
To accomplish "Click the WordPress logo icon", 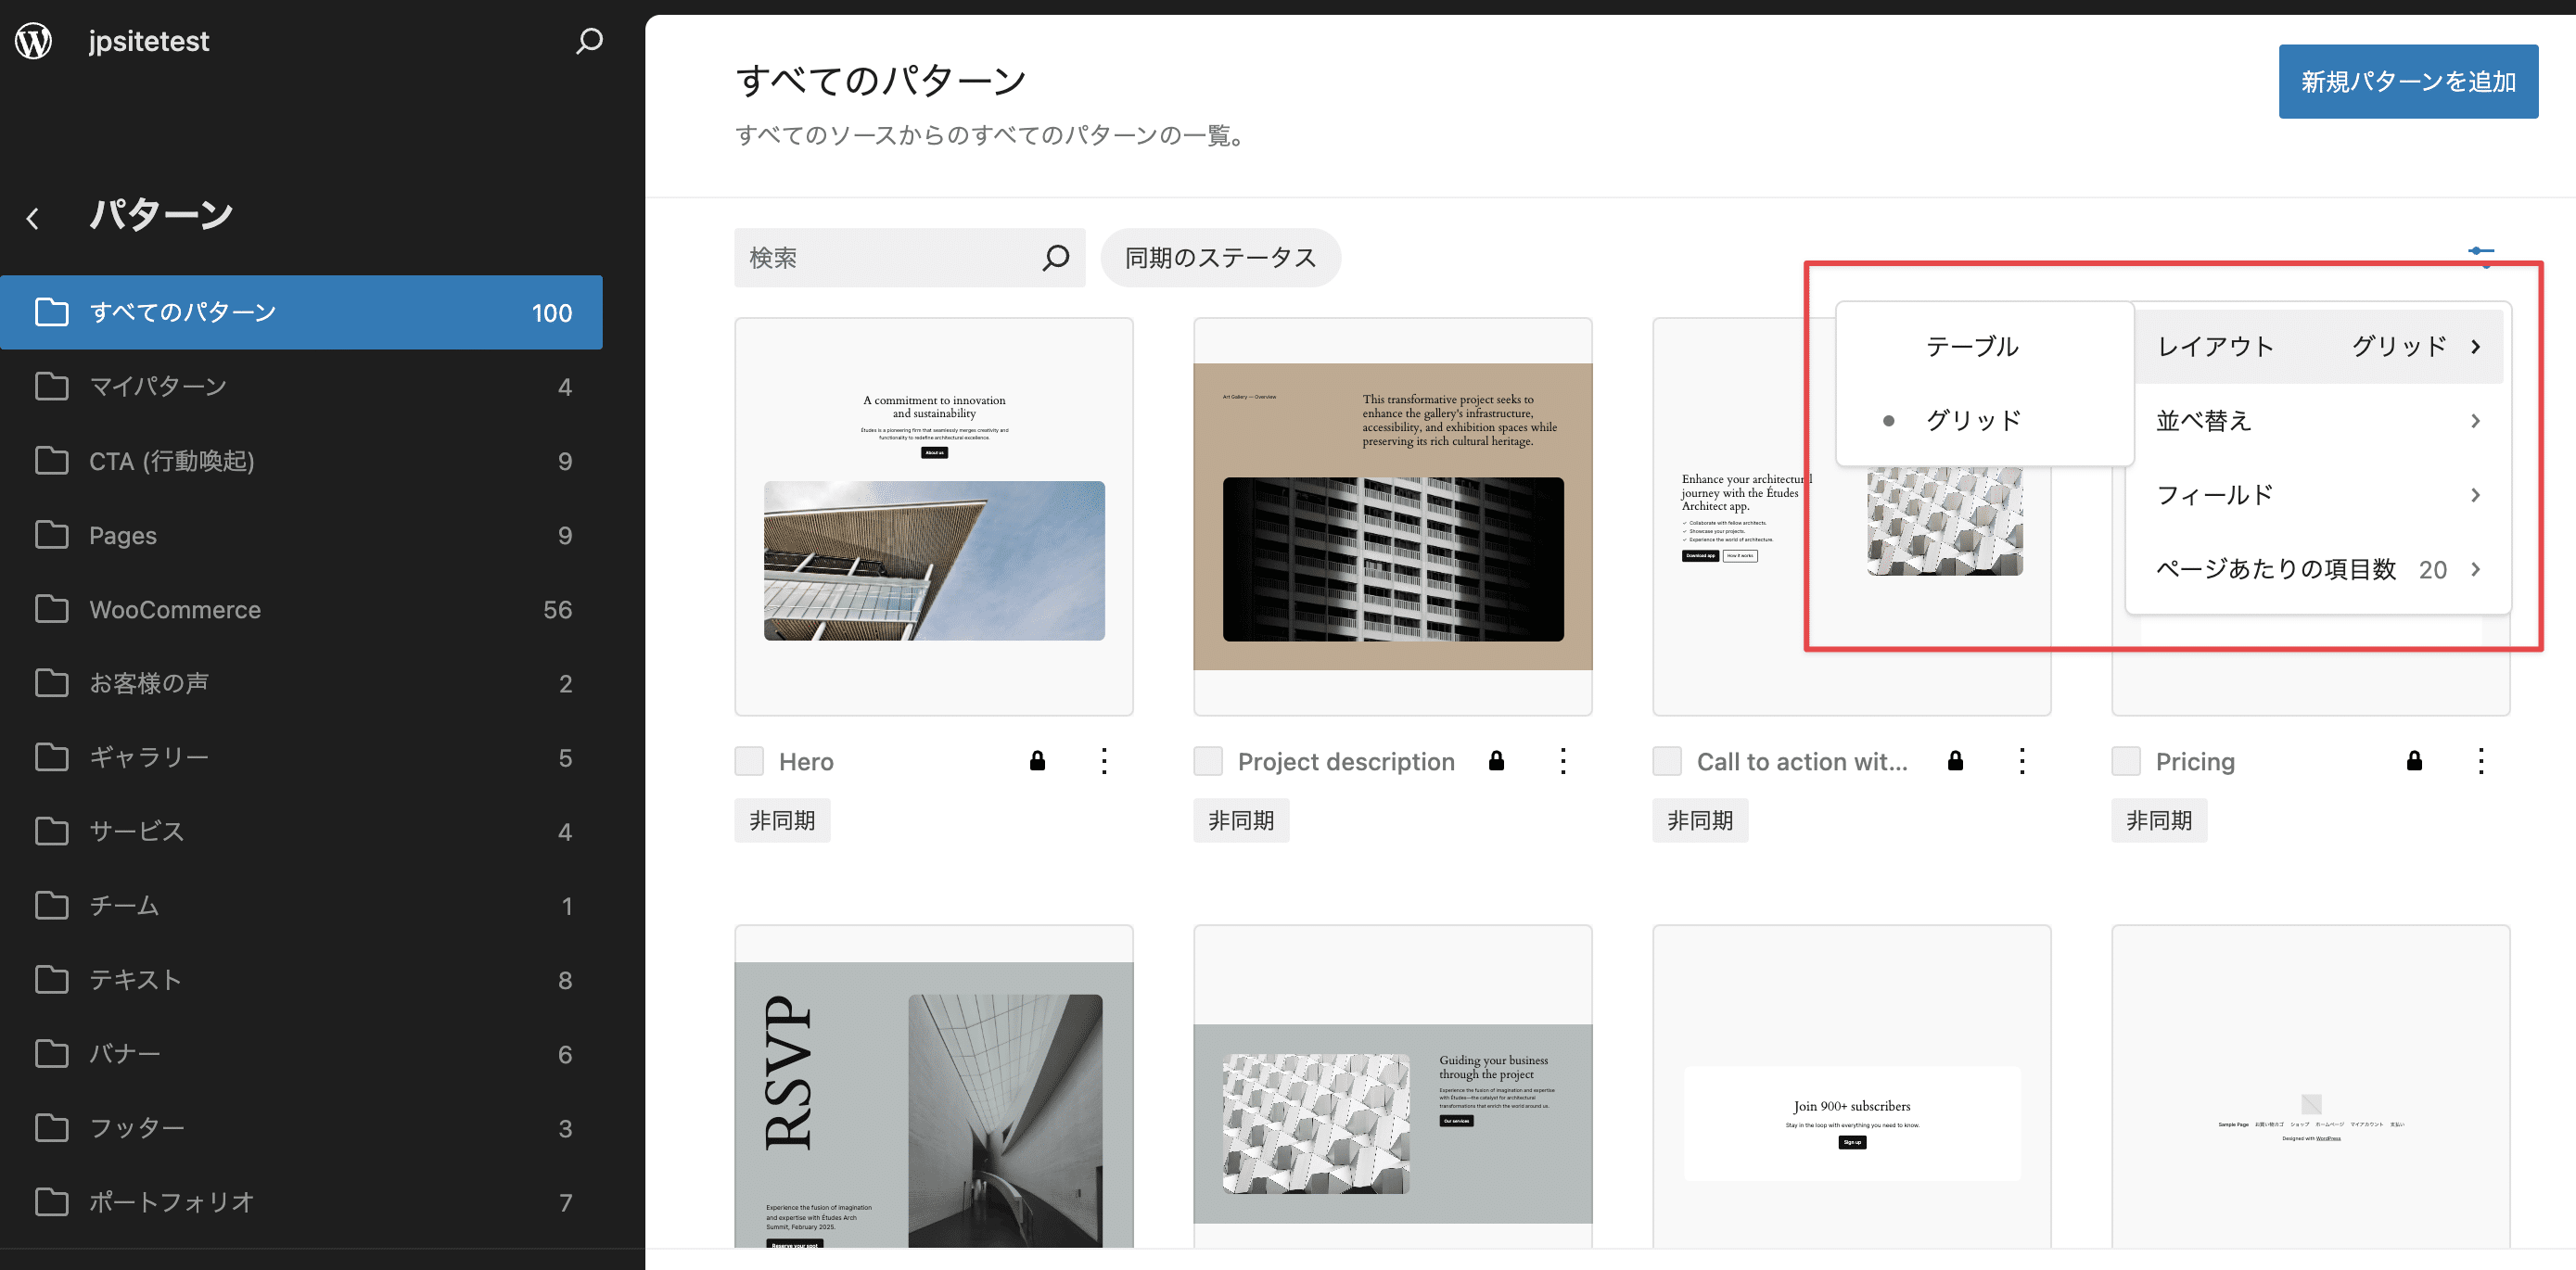I will pos(33,40).
